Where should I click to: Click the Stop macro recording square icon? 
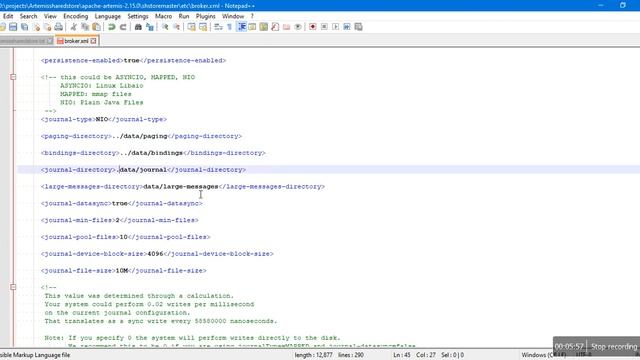(324, 27)
